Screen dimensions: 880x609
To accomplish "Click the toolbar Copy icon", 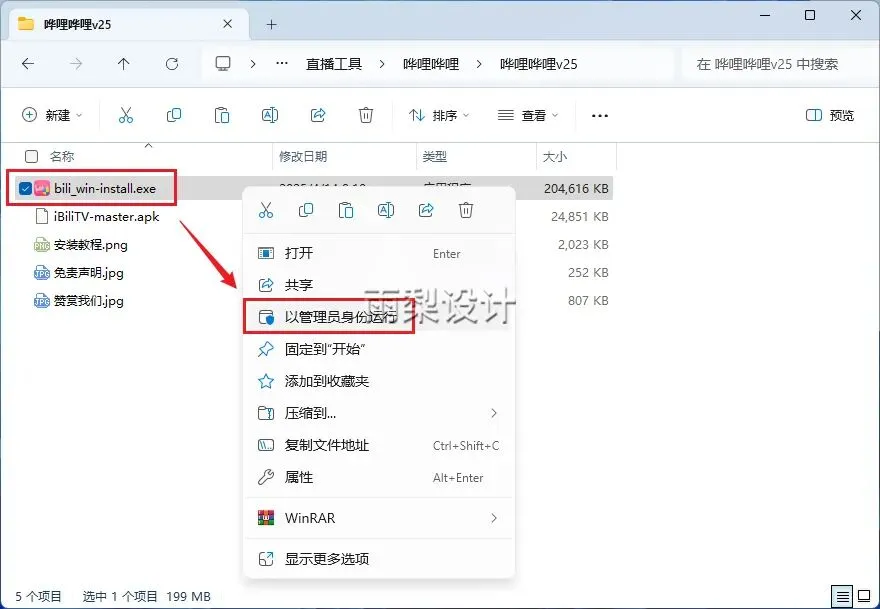I will click(x=174, y=115).
